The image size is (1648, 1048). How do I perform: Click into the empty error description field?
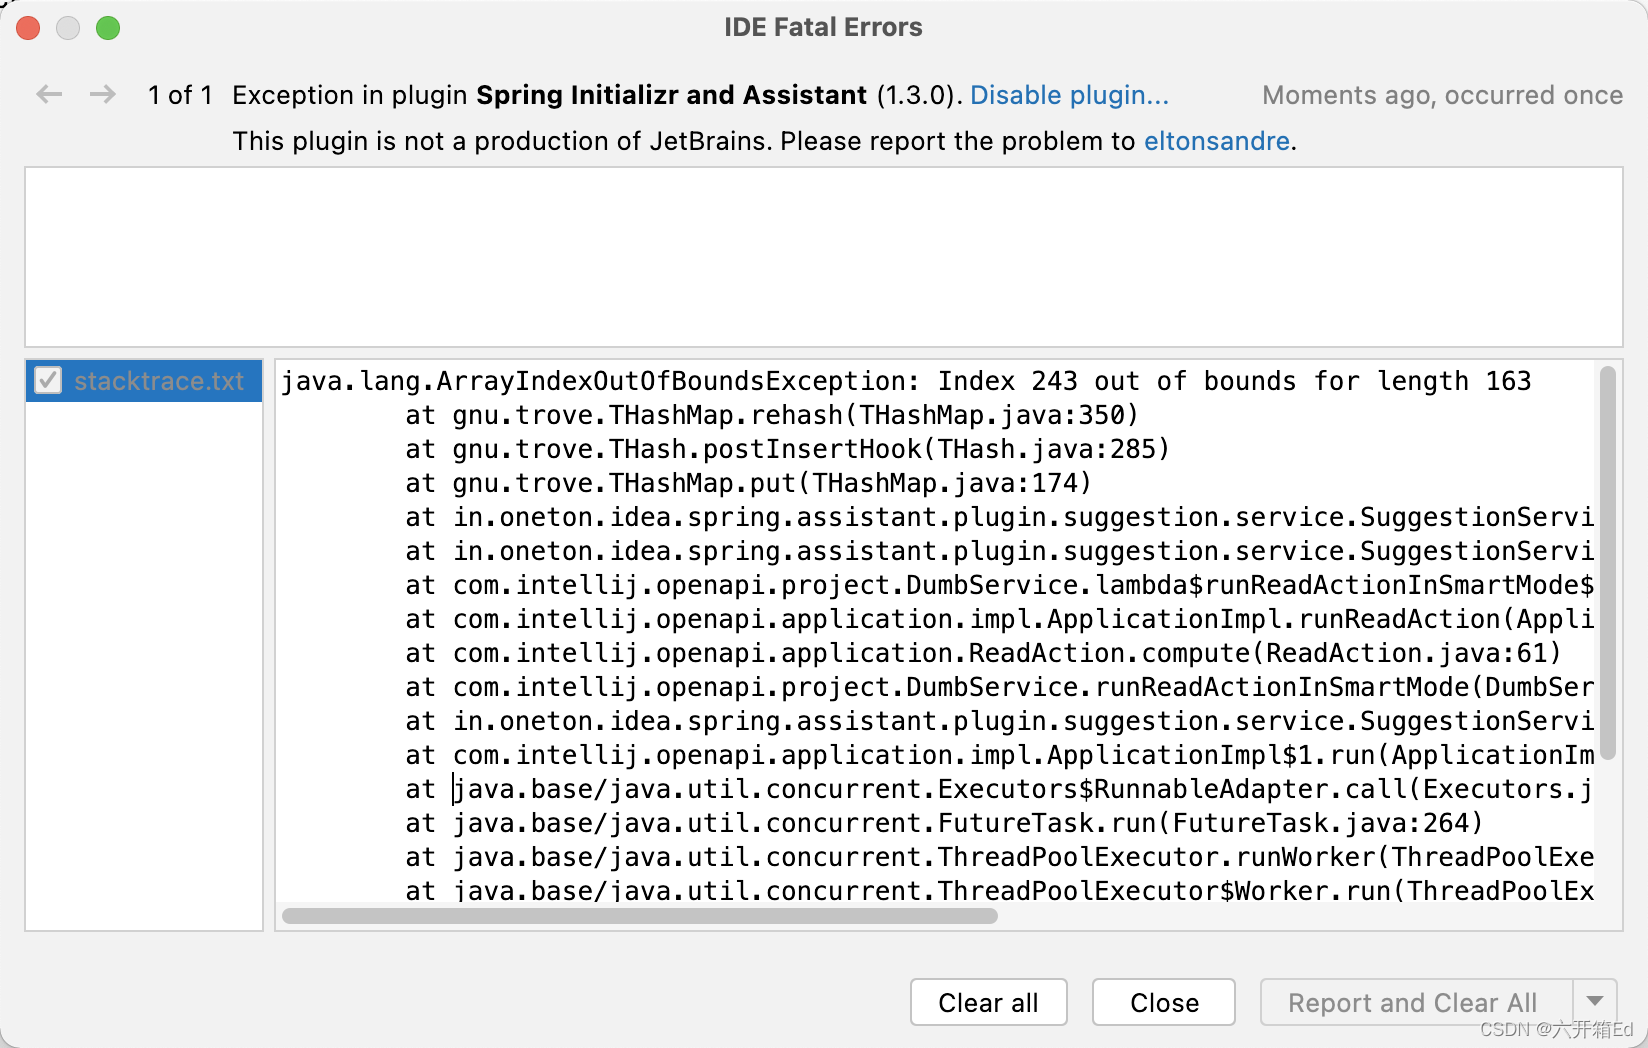(823, 257)
